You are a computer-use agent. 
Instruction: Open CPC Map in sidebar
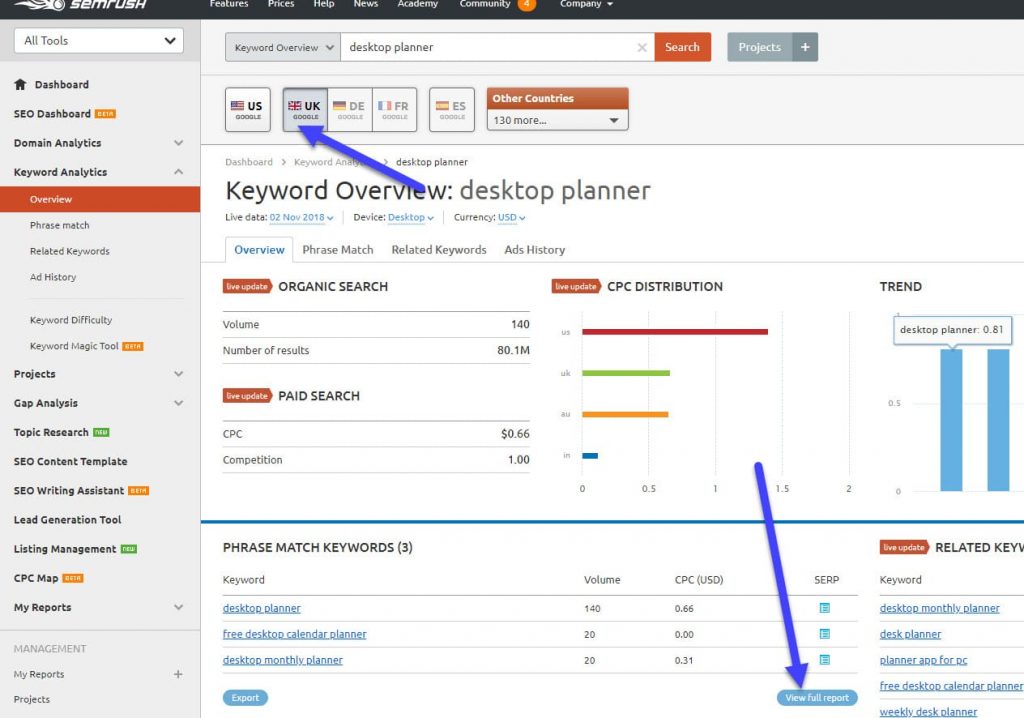(x=36, y=578)
